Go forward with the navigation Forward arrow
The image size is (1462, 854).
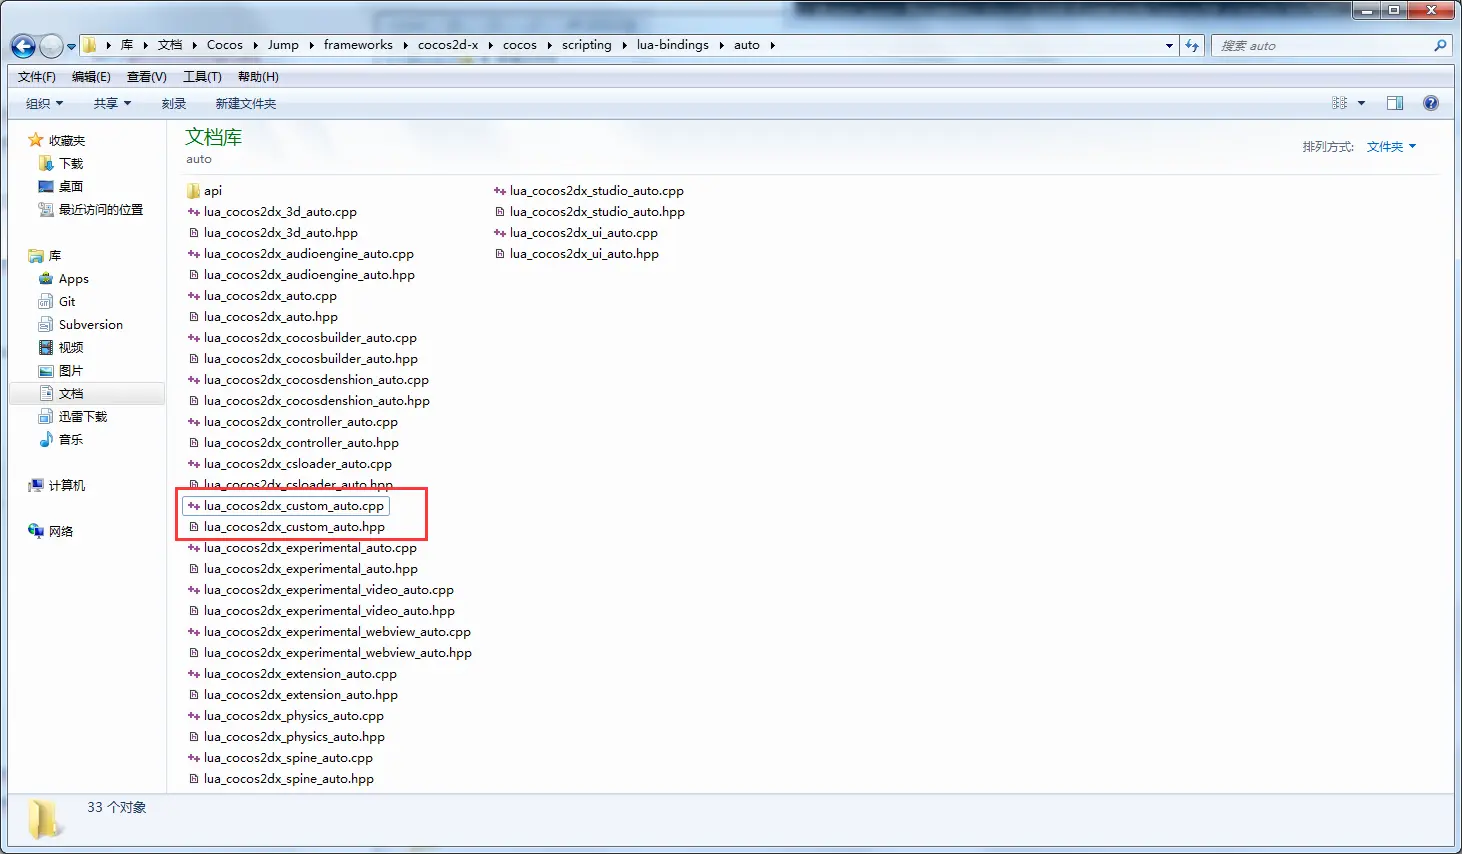coord(51,46)
